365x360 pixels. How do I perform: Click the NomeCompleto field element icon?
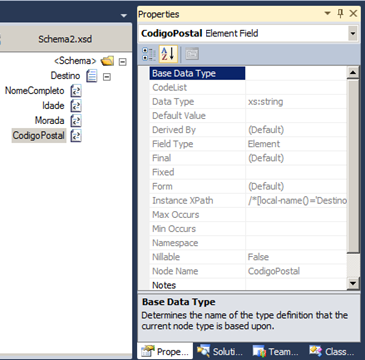(76, 91)
